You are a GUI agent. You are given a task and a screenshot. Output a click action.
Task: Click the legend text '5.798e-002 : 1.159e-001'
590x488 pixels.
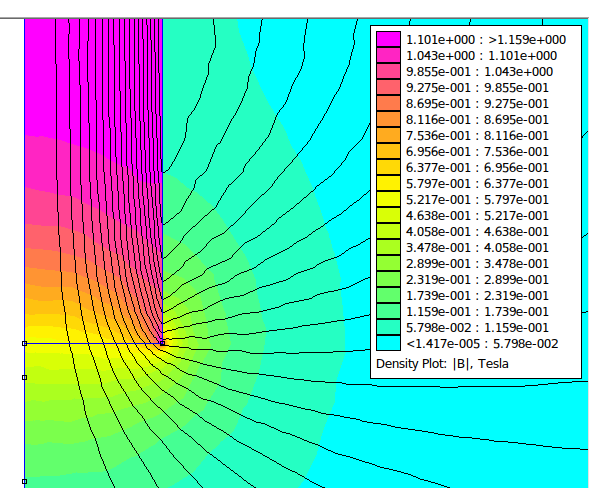tap(477, 327)
